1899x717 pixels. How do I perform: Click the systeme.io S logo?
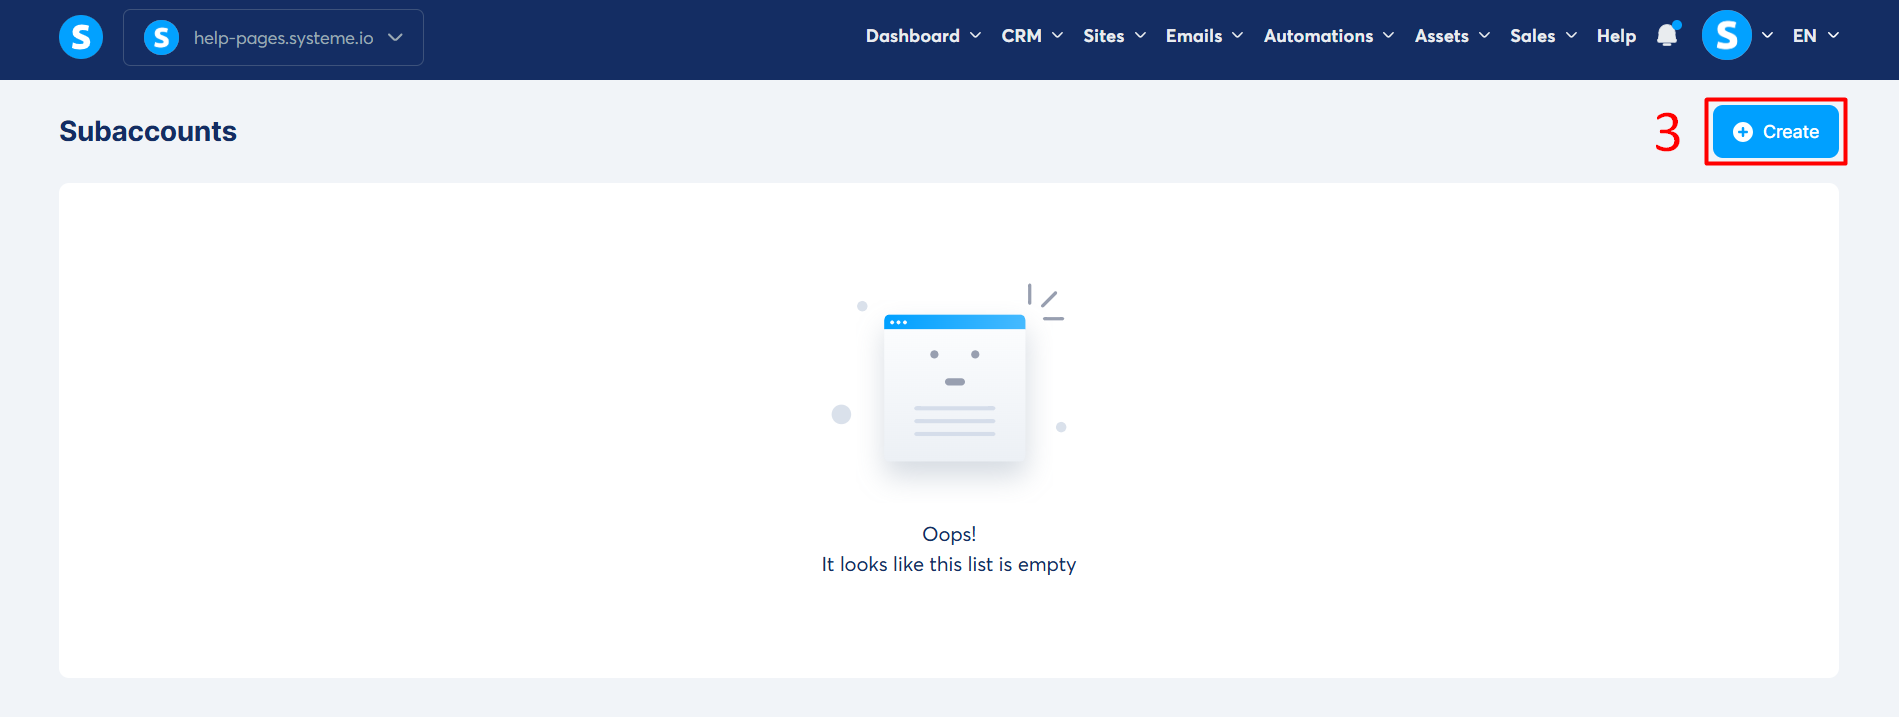tap(81, 38)
